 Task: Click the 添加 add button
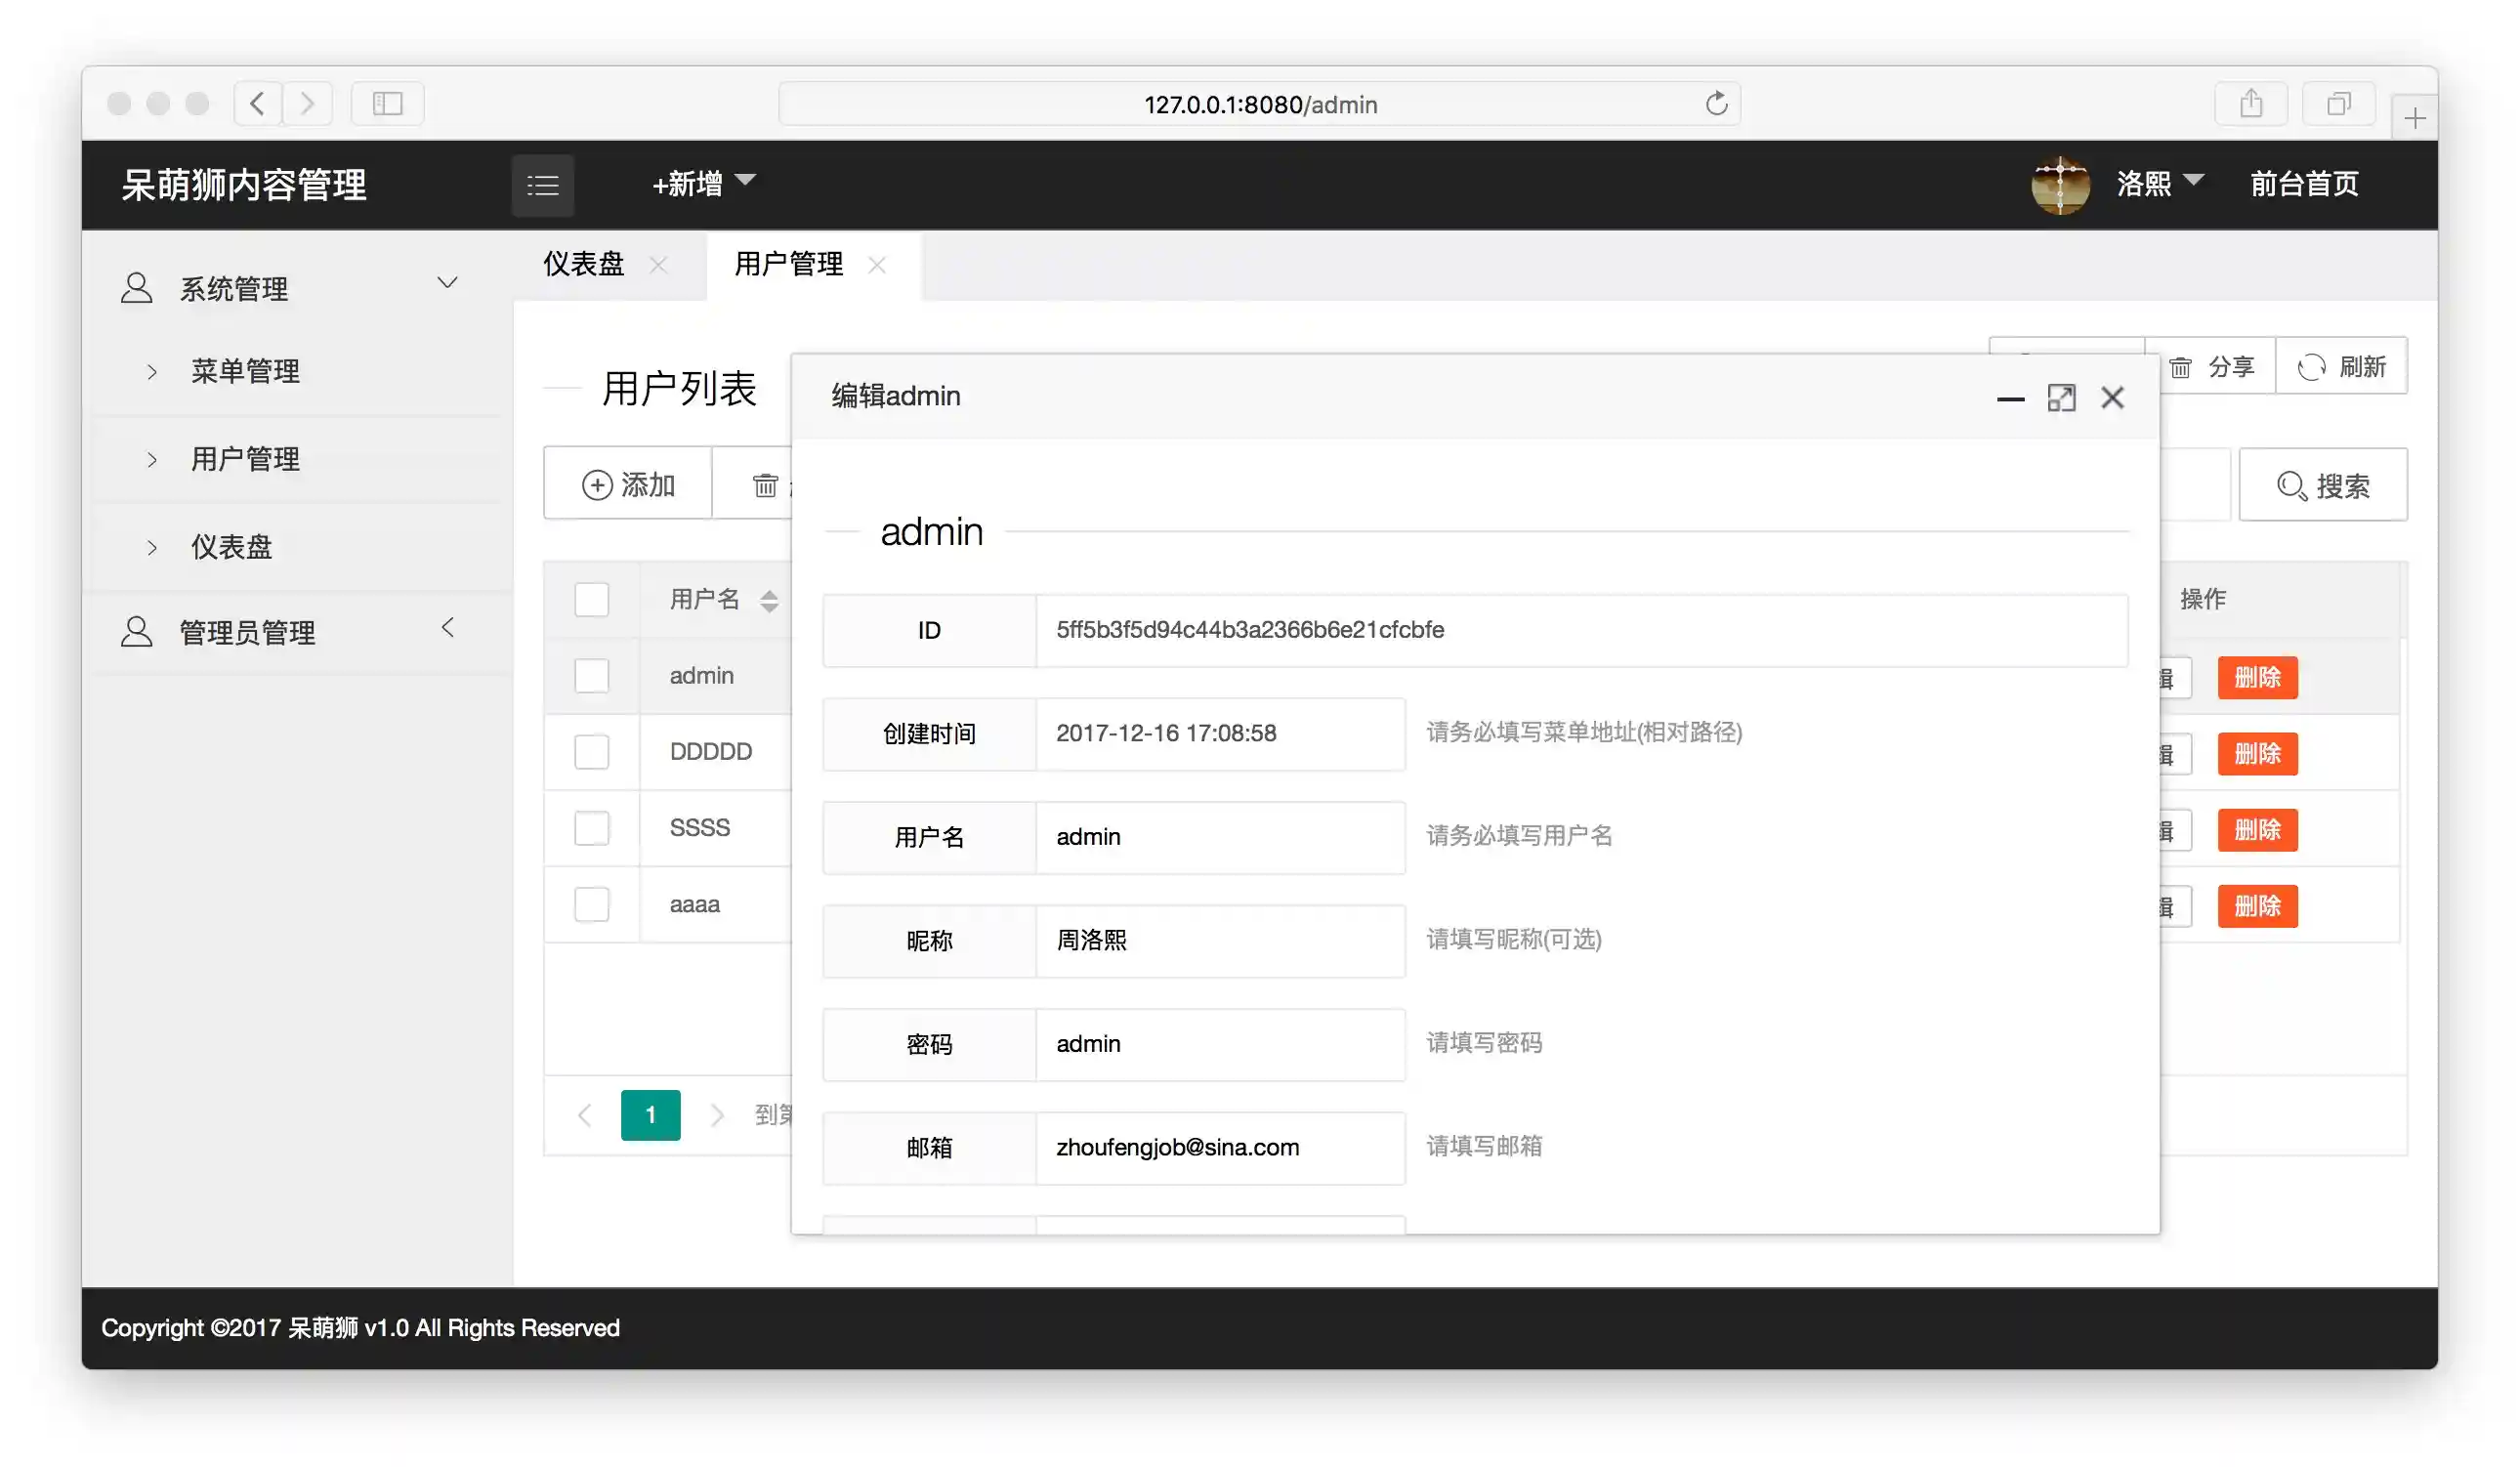[x=628, y=484]
